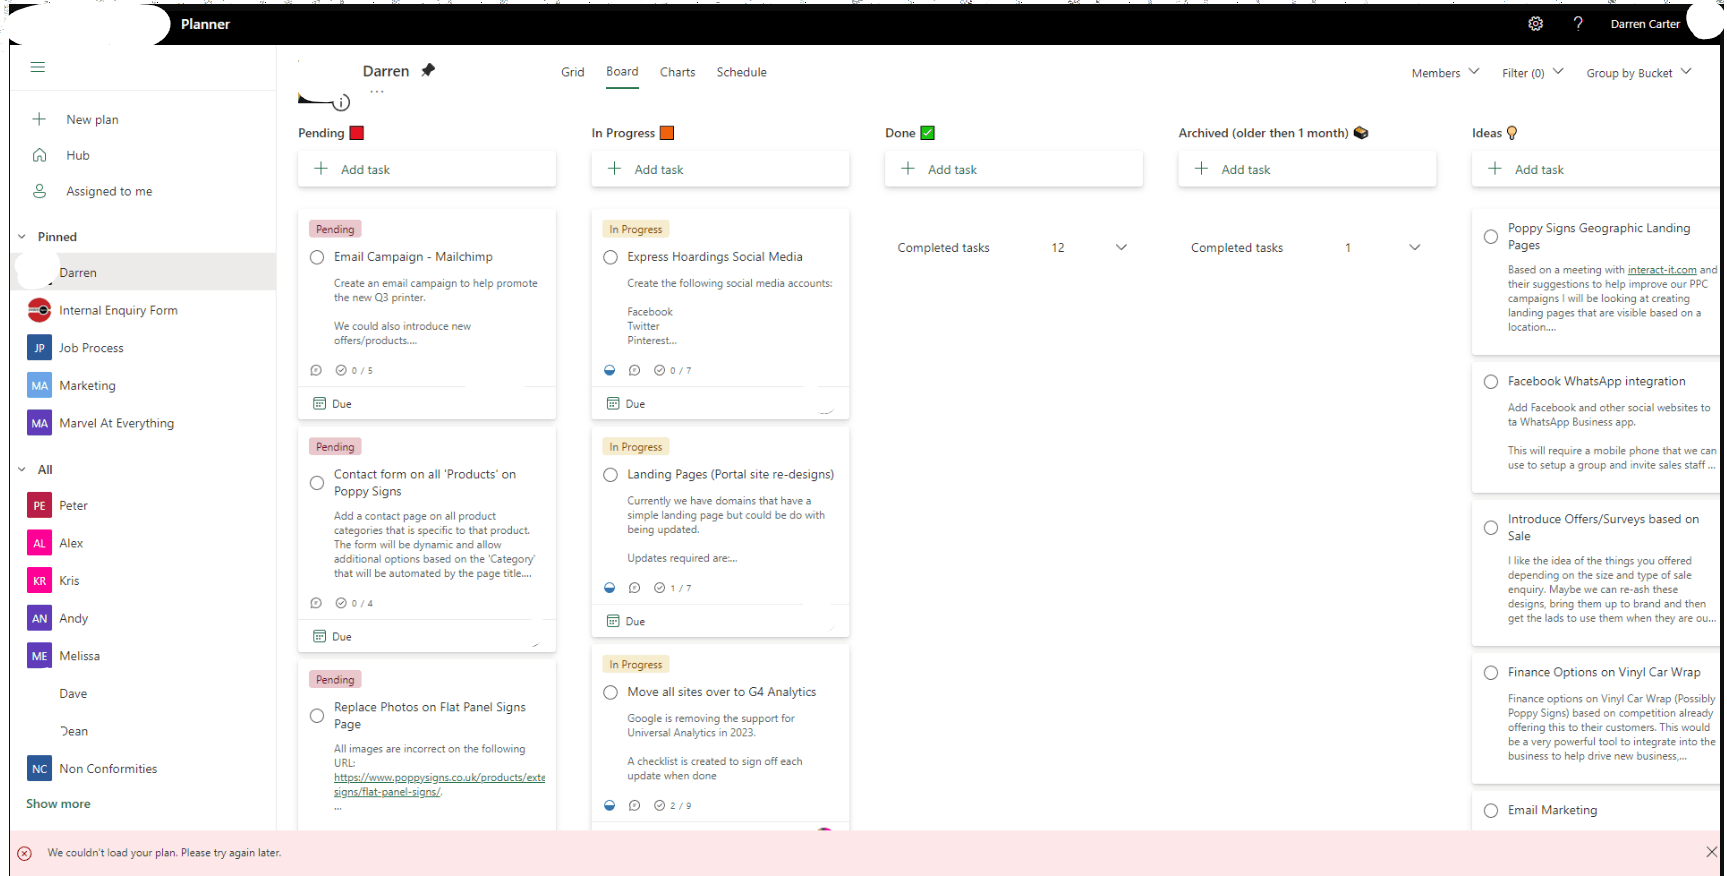Image resolution: width=1727 pixels, height=876 pixels.
Task: Click Due calendar icon on Email Campaign card
Action: [320, 403]
